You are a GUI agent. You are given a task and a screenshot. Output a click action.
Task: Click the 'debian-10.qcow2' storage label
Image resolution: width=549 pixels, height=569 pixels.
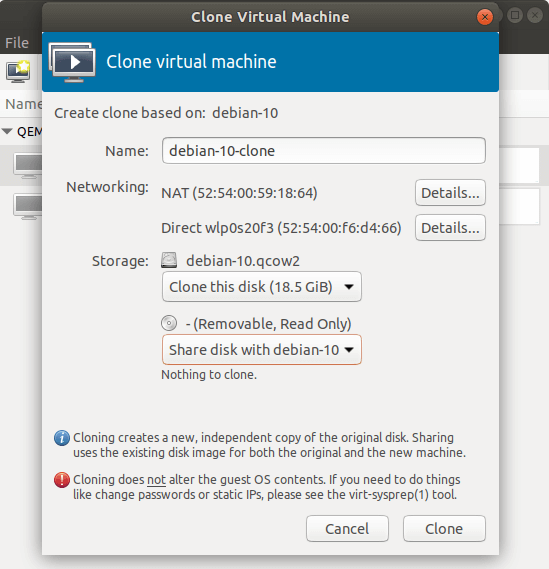243,261
